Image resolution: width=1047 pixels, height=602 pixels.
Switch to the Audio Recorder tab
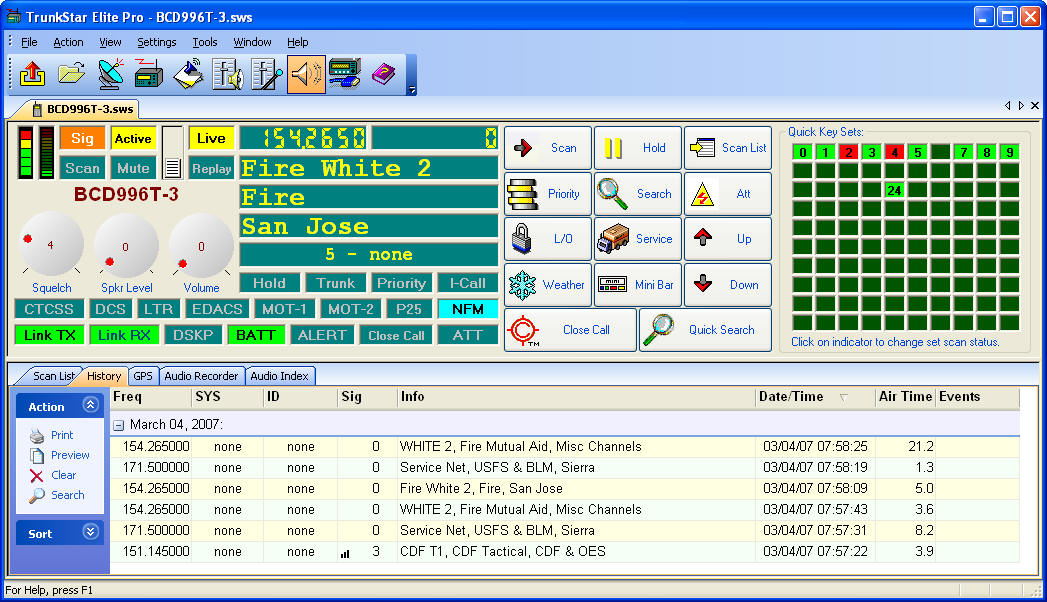click(x=201, y=376)
